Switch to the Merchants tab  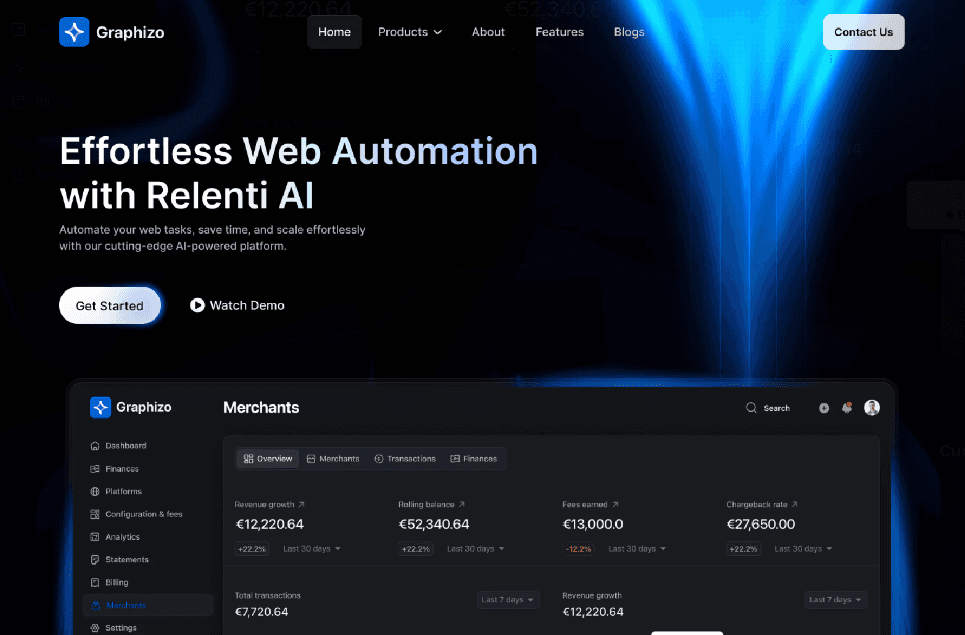pos(333,459)
